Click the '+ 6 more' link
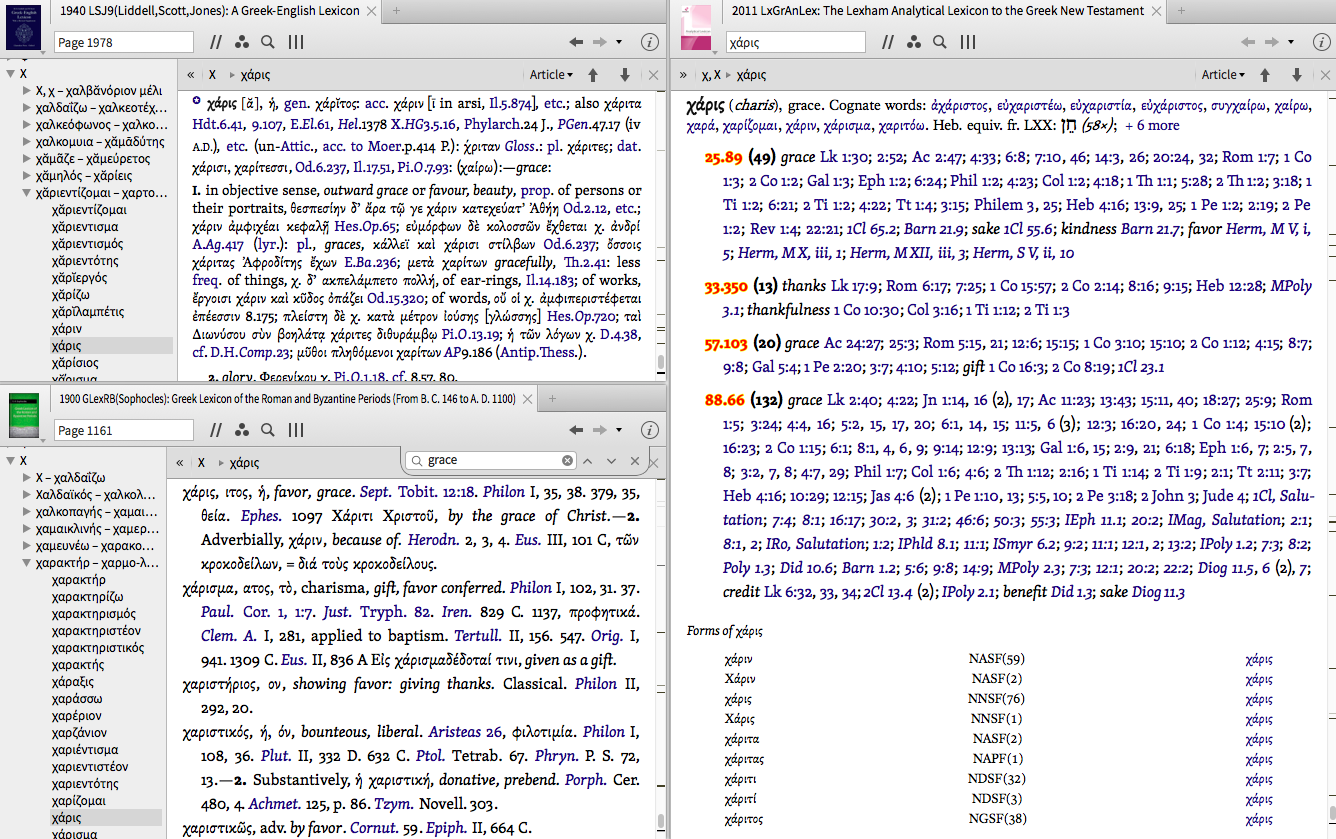This screenshot has height=839, width=1336. point(1151,126)
